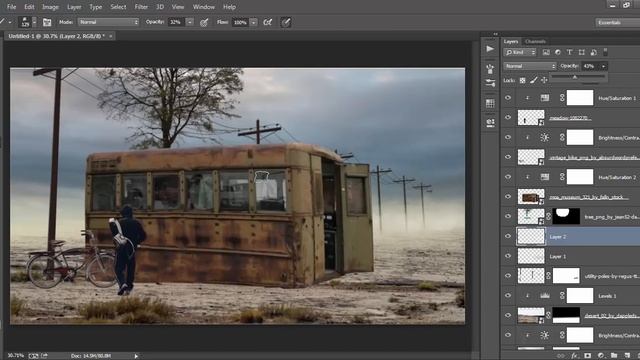Select the tree_png layer mask thumbnail
The height and width of the screenshot is (360, 640).
(x=566, y=216)
